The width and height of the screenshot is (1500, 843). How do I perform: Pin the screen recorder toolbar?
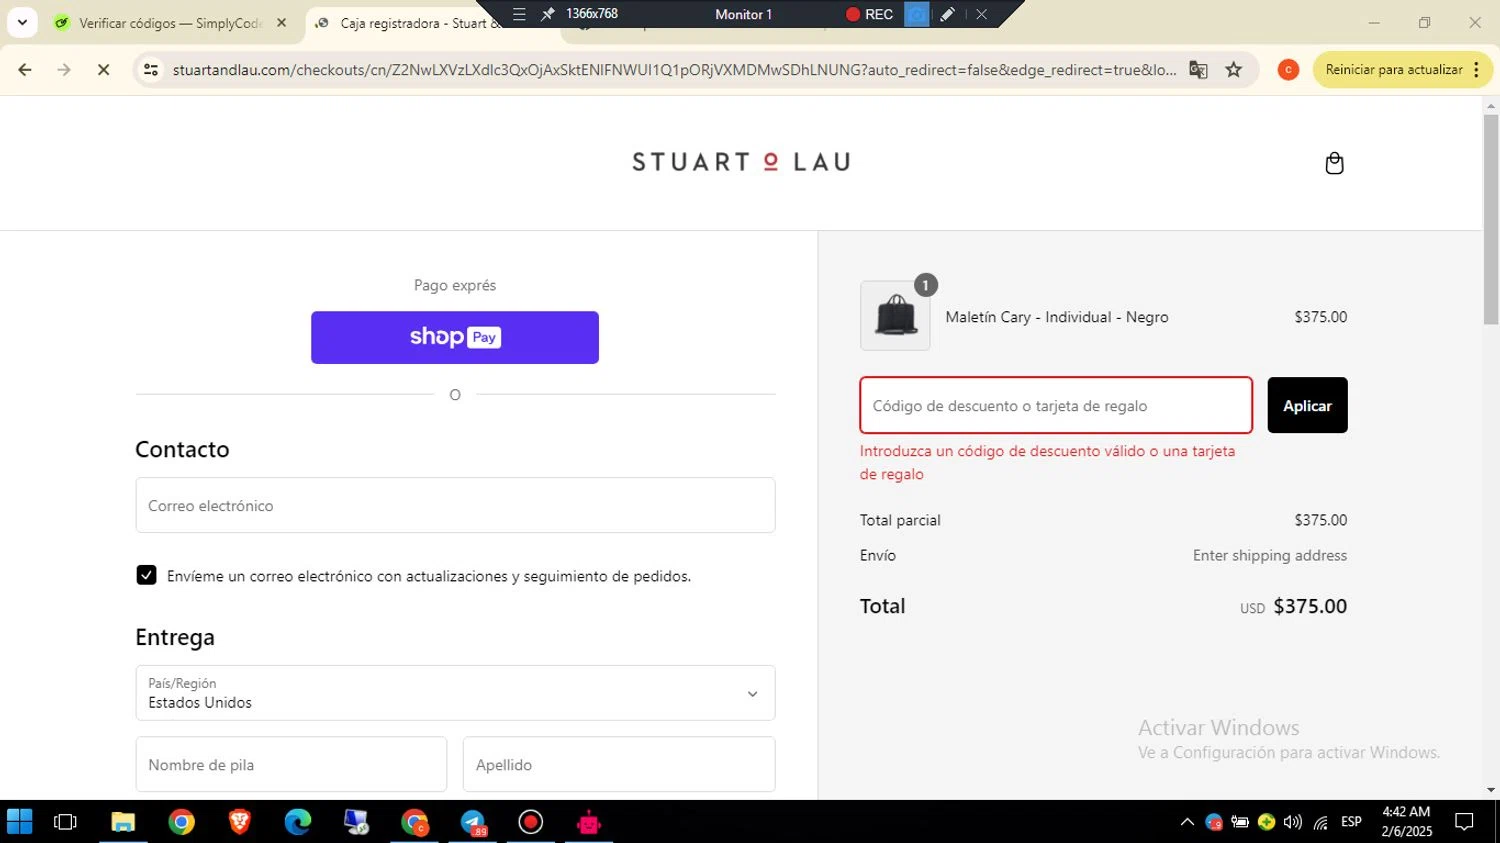point(547,14)
